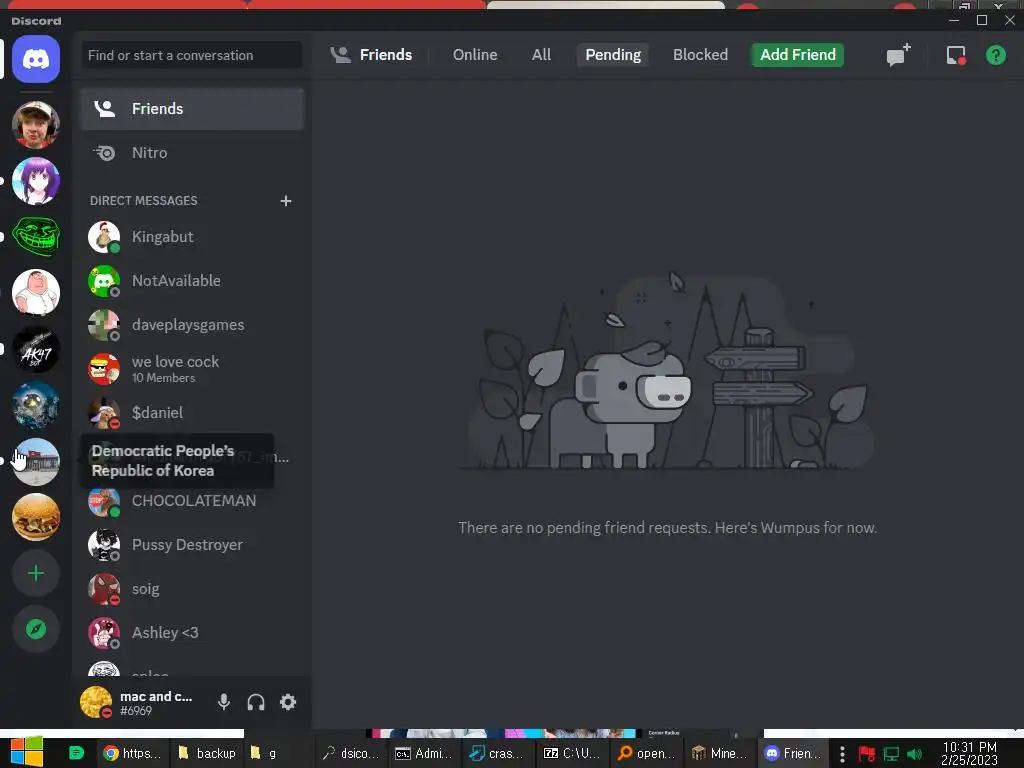Show hidden tray icons dots
1024x768 pixels.
[842, 754]
